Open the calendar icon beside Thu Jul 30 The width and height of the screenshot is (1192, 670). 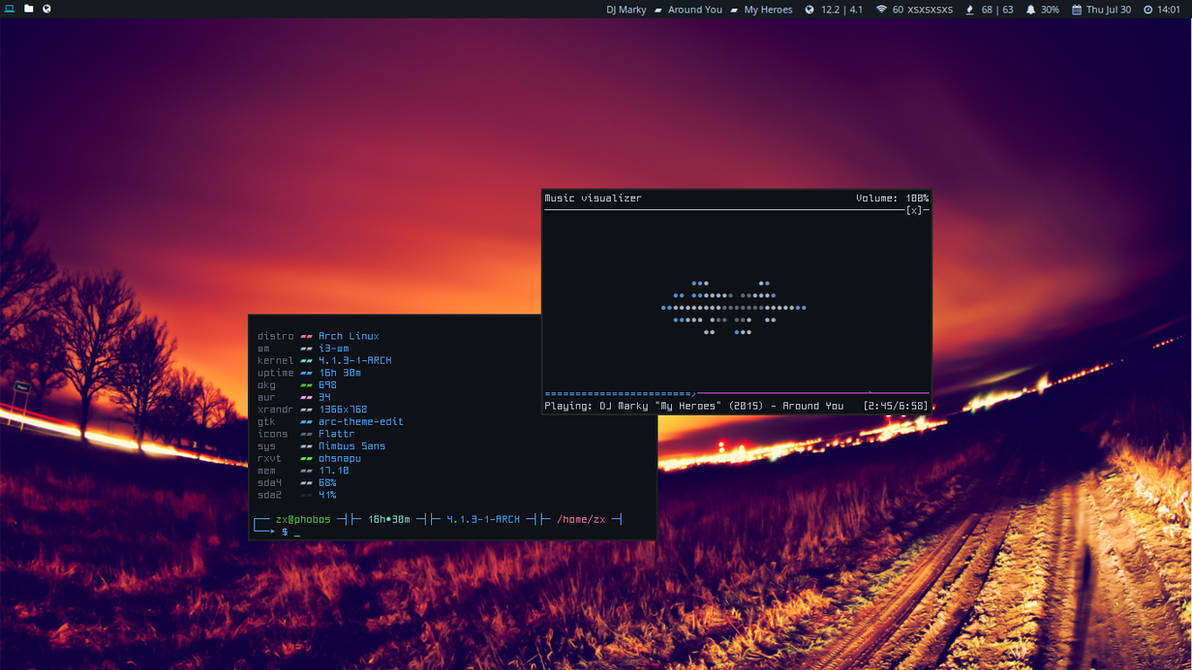point(1076,10)
